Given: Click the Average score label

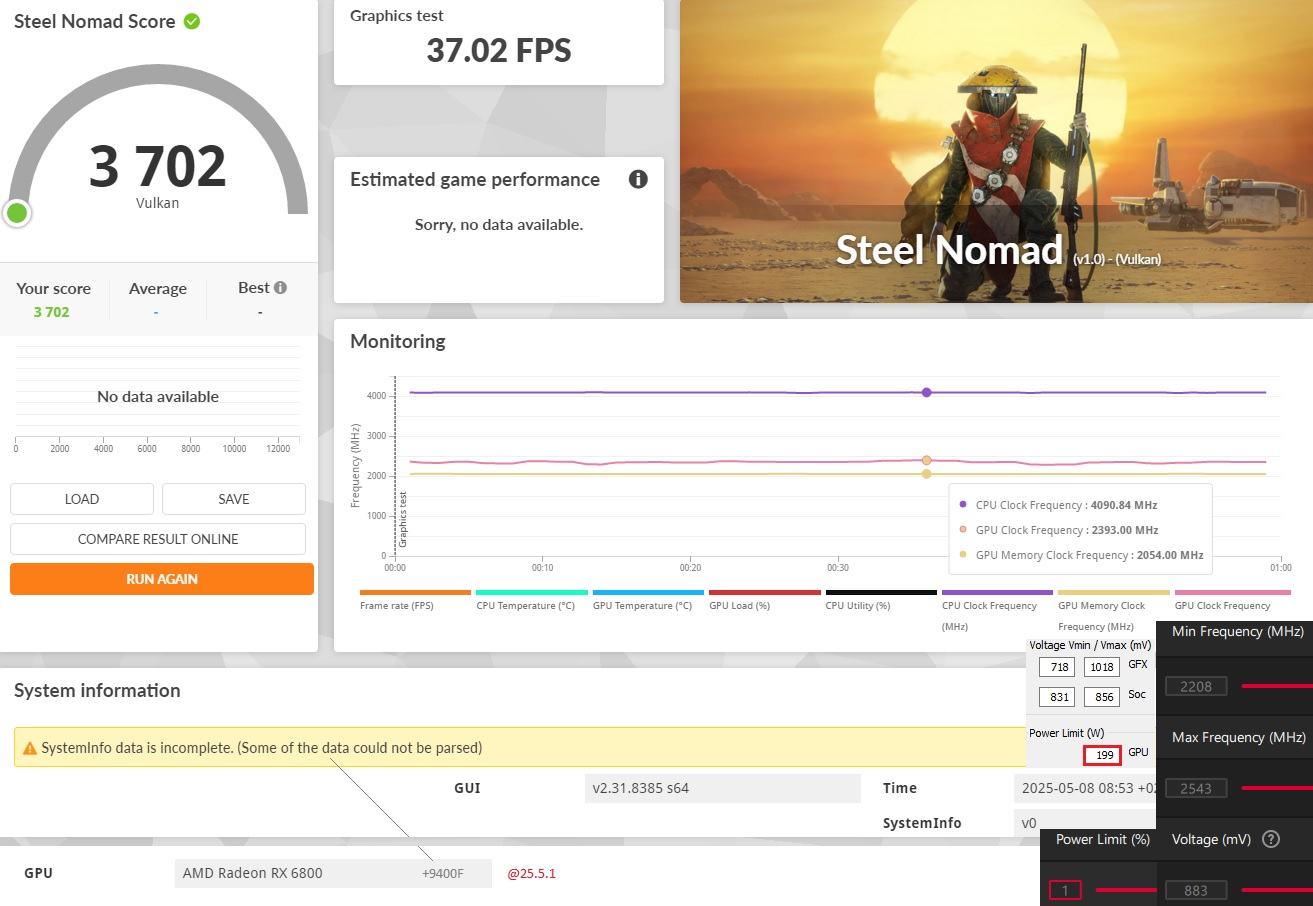Looking at the screenshot, I should click(x=157, y=288).
